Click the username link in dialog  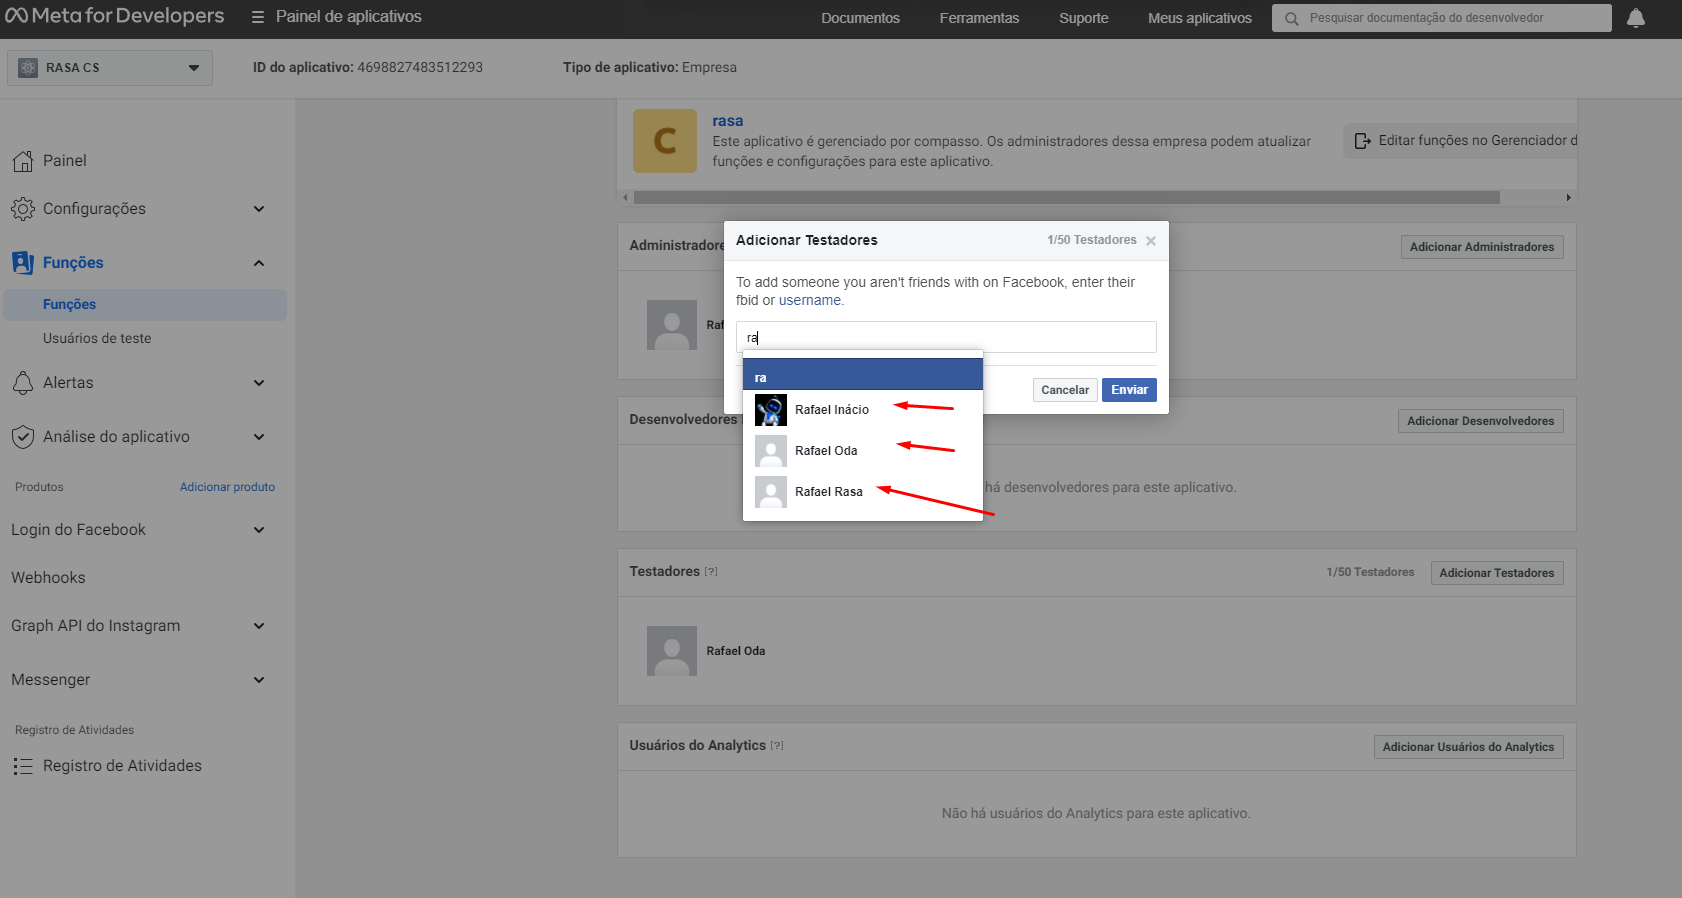point(811,300)
